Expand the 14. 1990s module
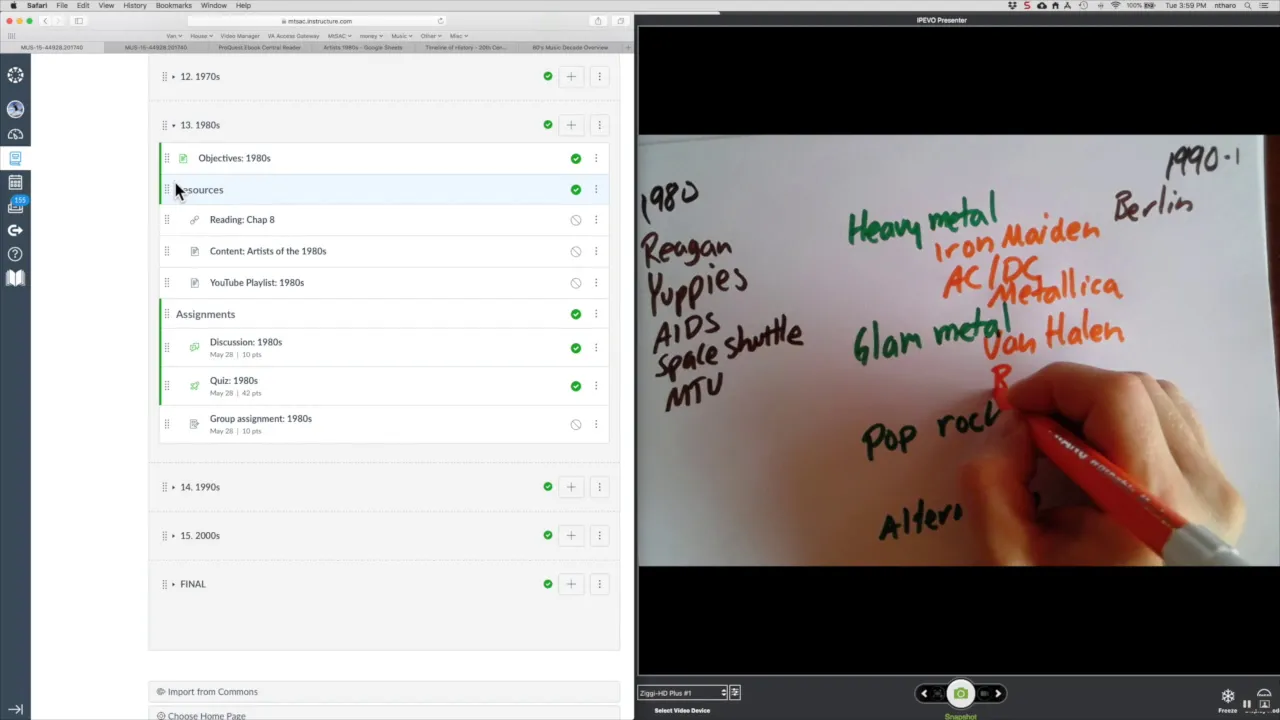The width and height of the screenshot is (1280, 720). point(173,487)
